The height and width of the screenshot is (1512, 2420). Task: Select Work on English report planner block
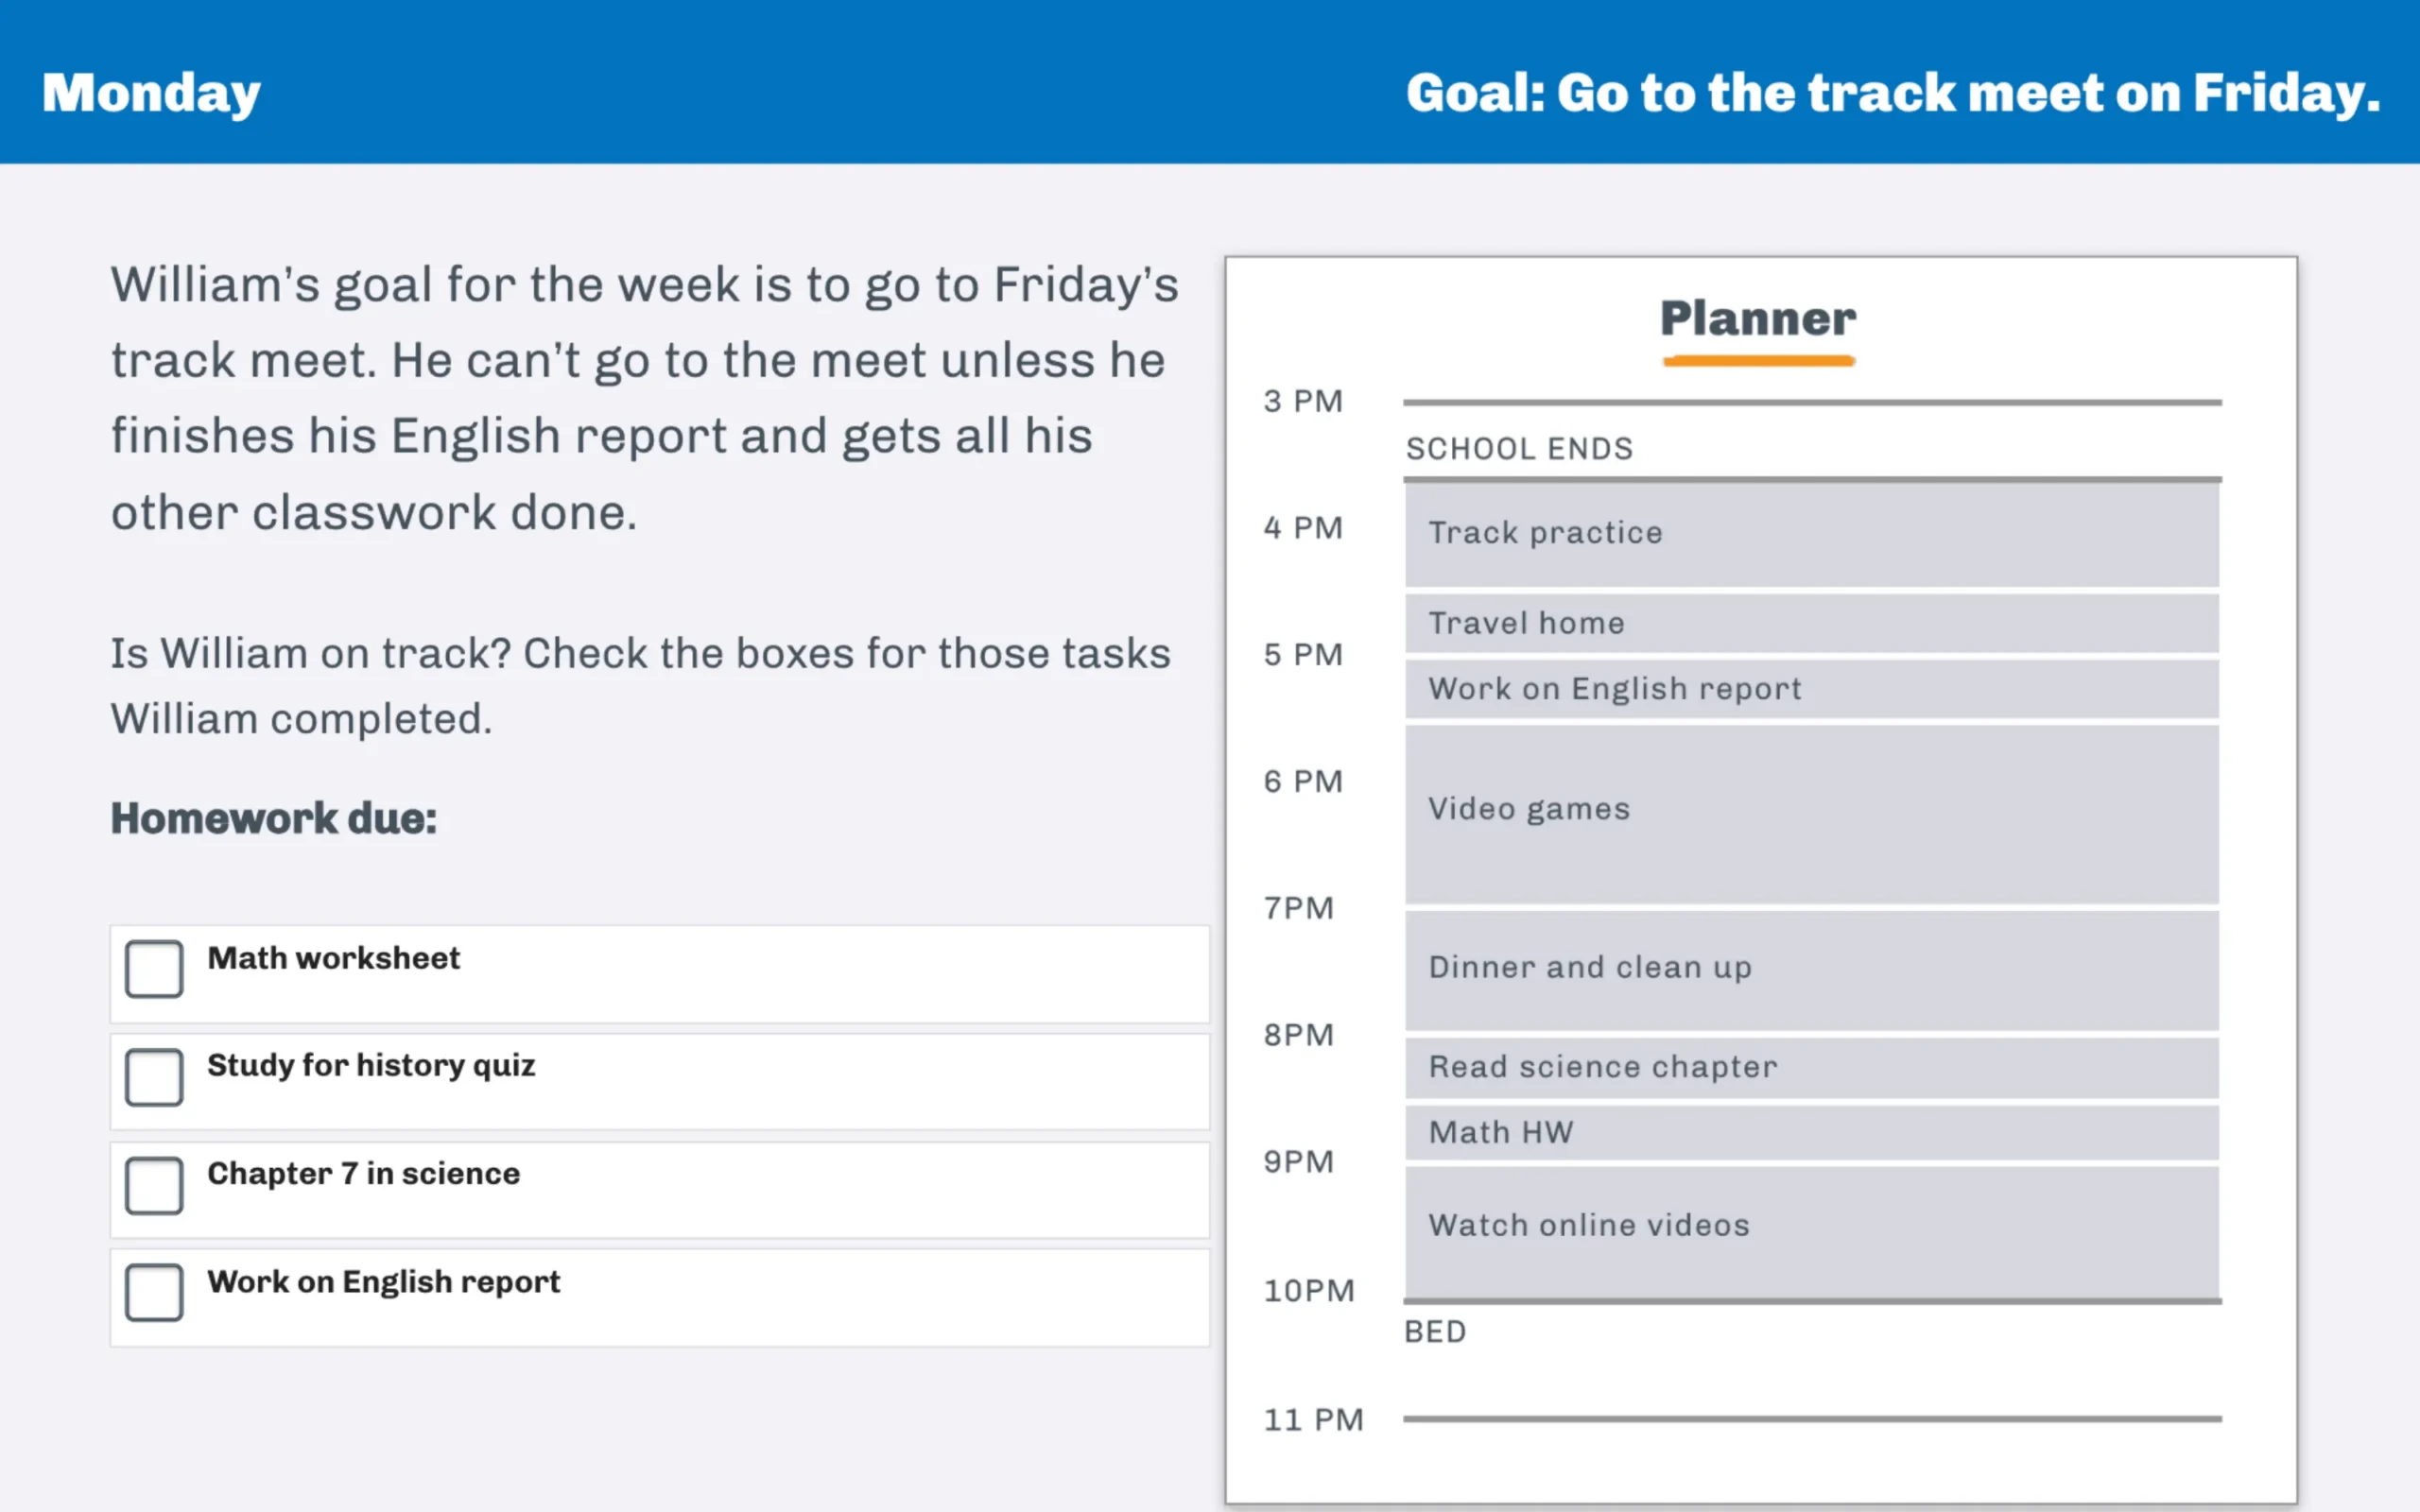click(1812, 689)
